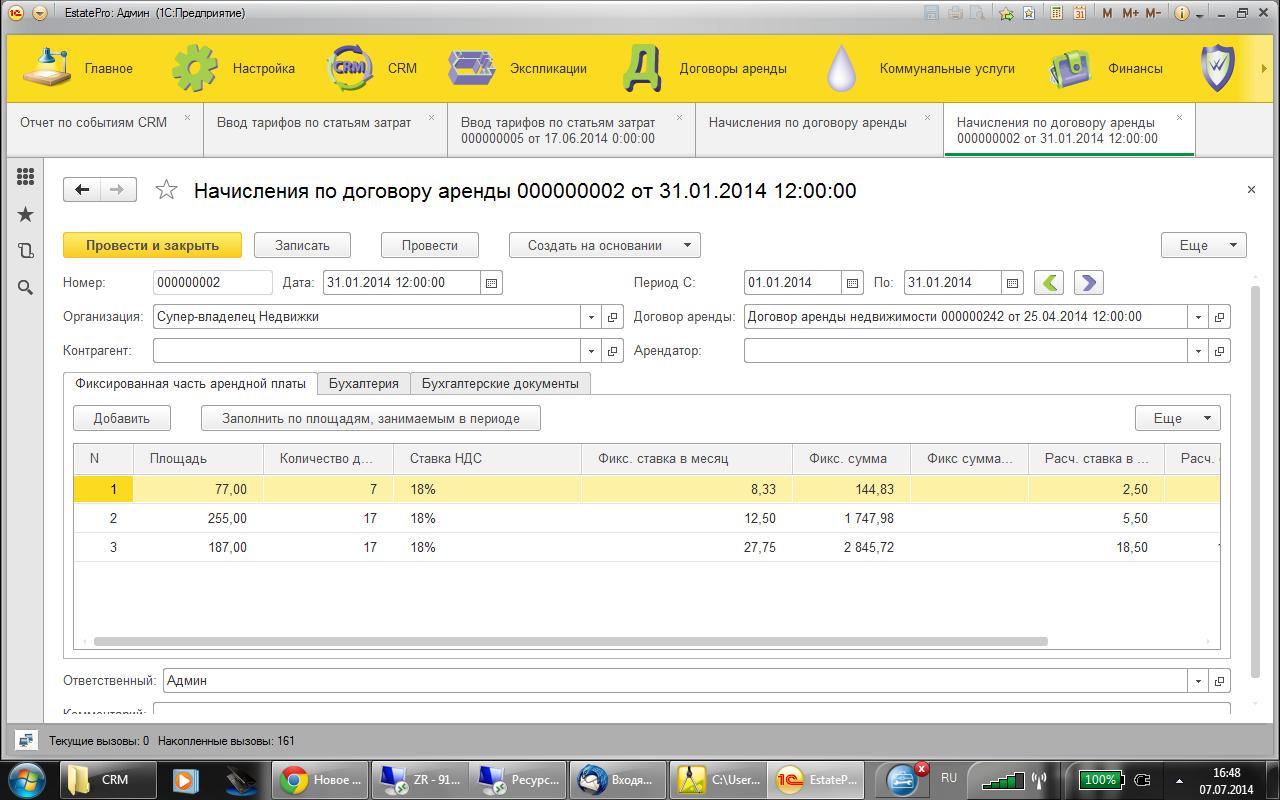The width and height of the screenshot is (1280, 800).
Task: Go forward with the right arrow
Action: tap(118, 190)
